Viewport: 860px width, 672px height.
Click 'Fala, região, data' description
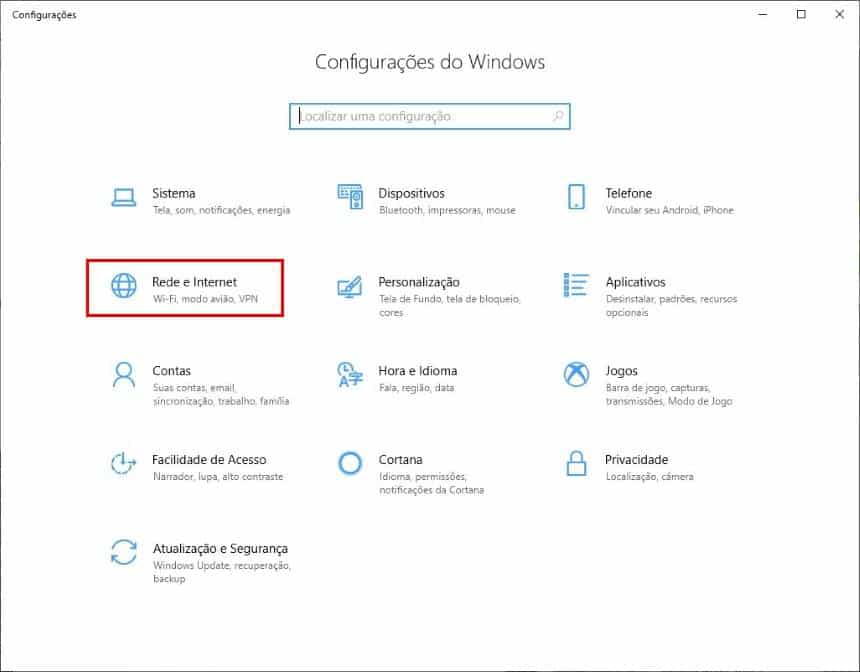coord(416,388)
